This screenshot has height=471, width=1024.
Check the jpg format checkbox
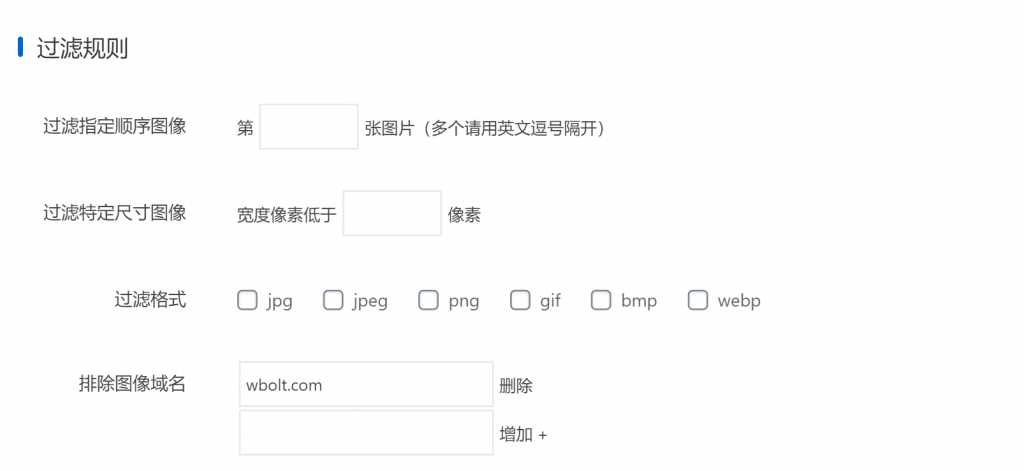(x=247, y=300)
